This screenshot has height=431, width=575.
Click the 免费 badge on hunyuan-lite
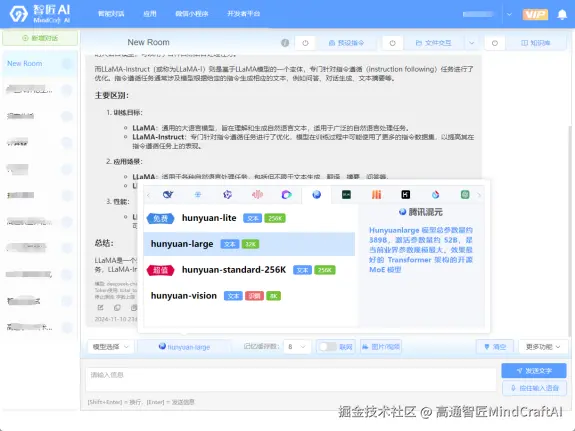coord(160,219)
